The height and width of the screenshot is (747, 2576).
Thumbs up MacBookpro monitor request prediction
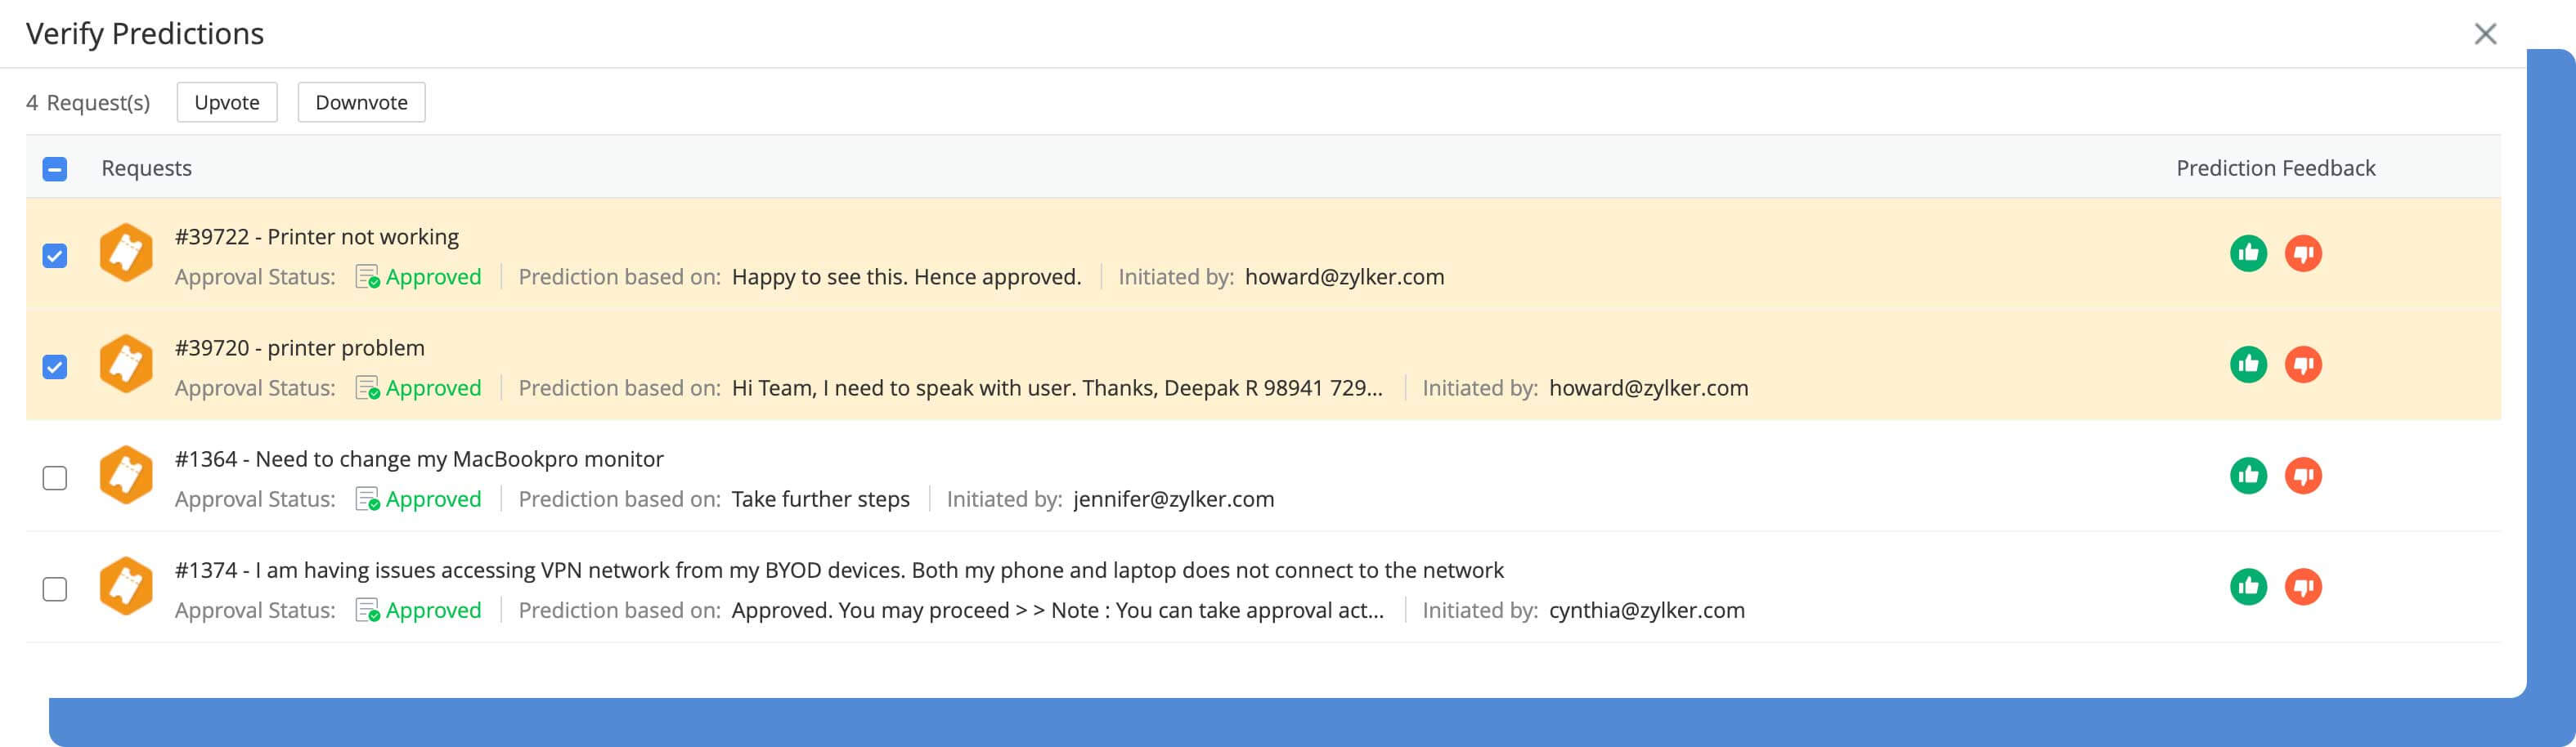2248,475
